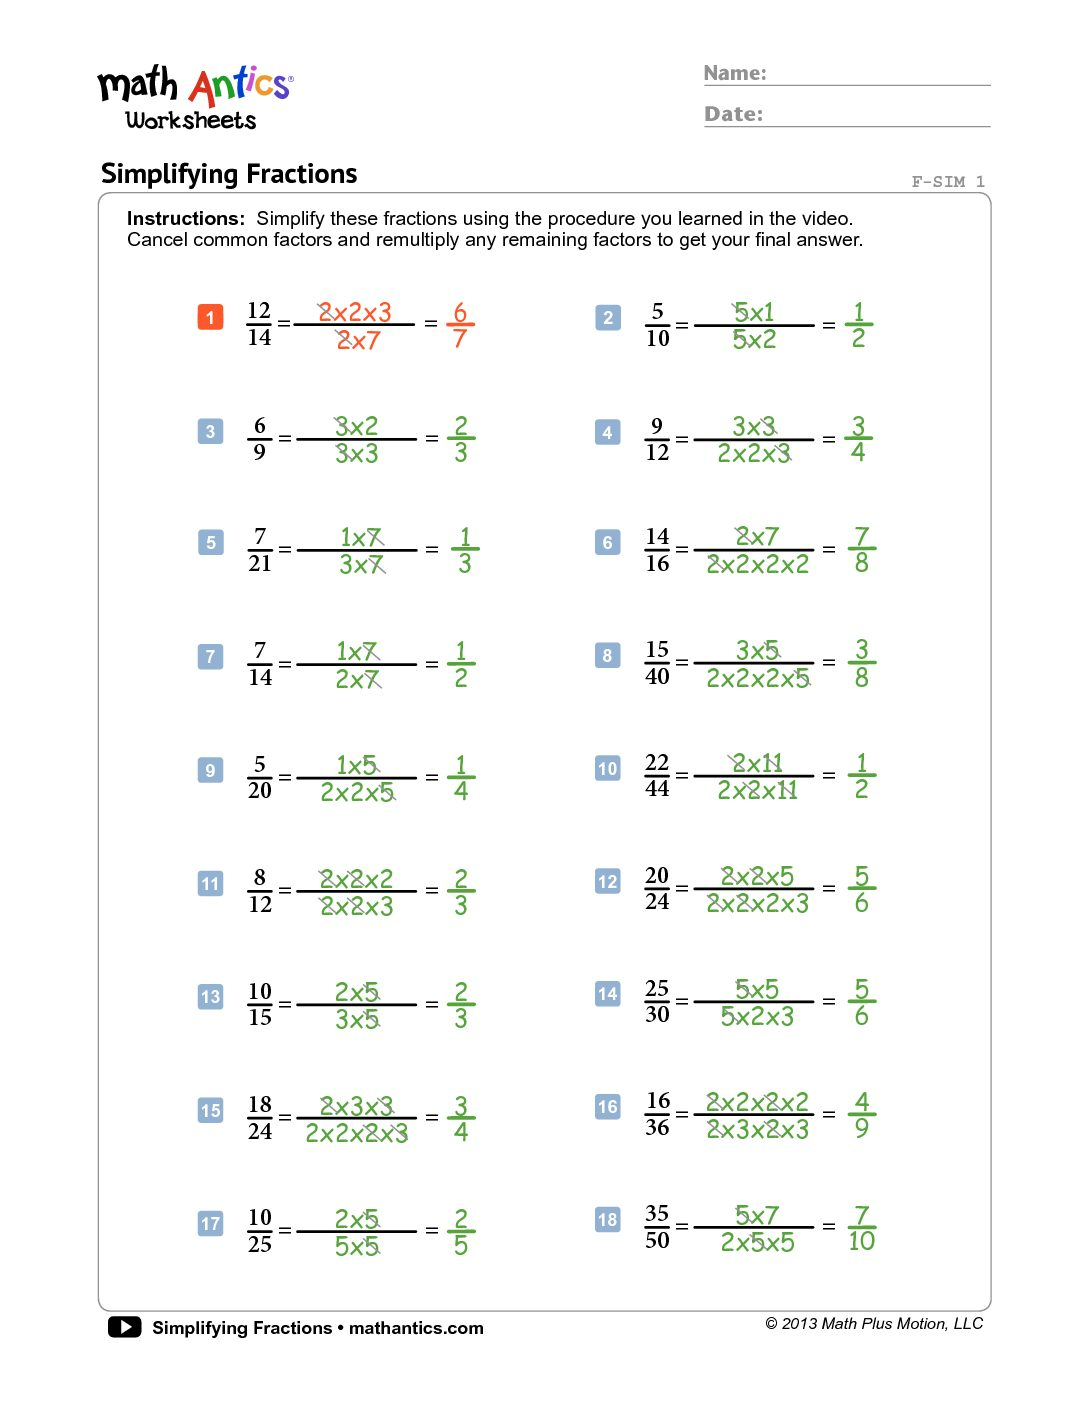
Task: Click the problem 17 number badge
Action: tap(210, 1224)
